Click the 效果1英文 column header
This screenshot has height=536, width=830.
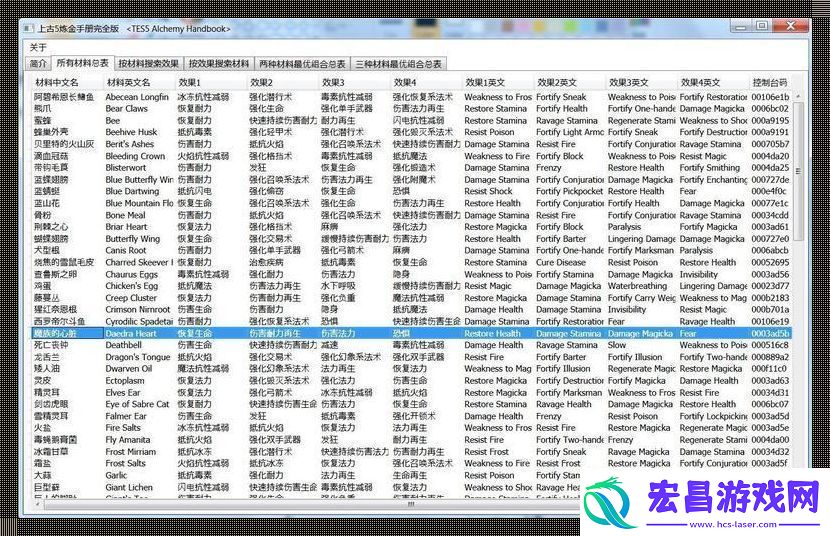498,83
